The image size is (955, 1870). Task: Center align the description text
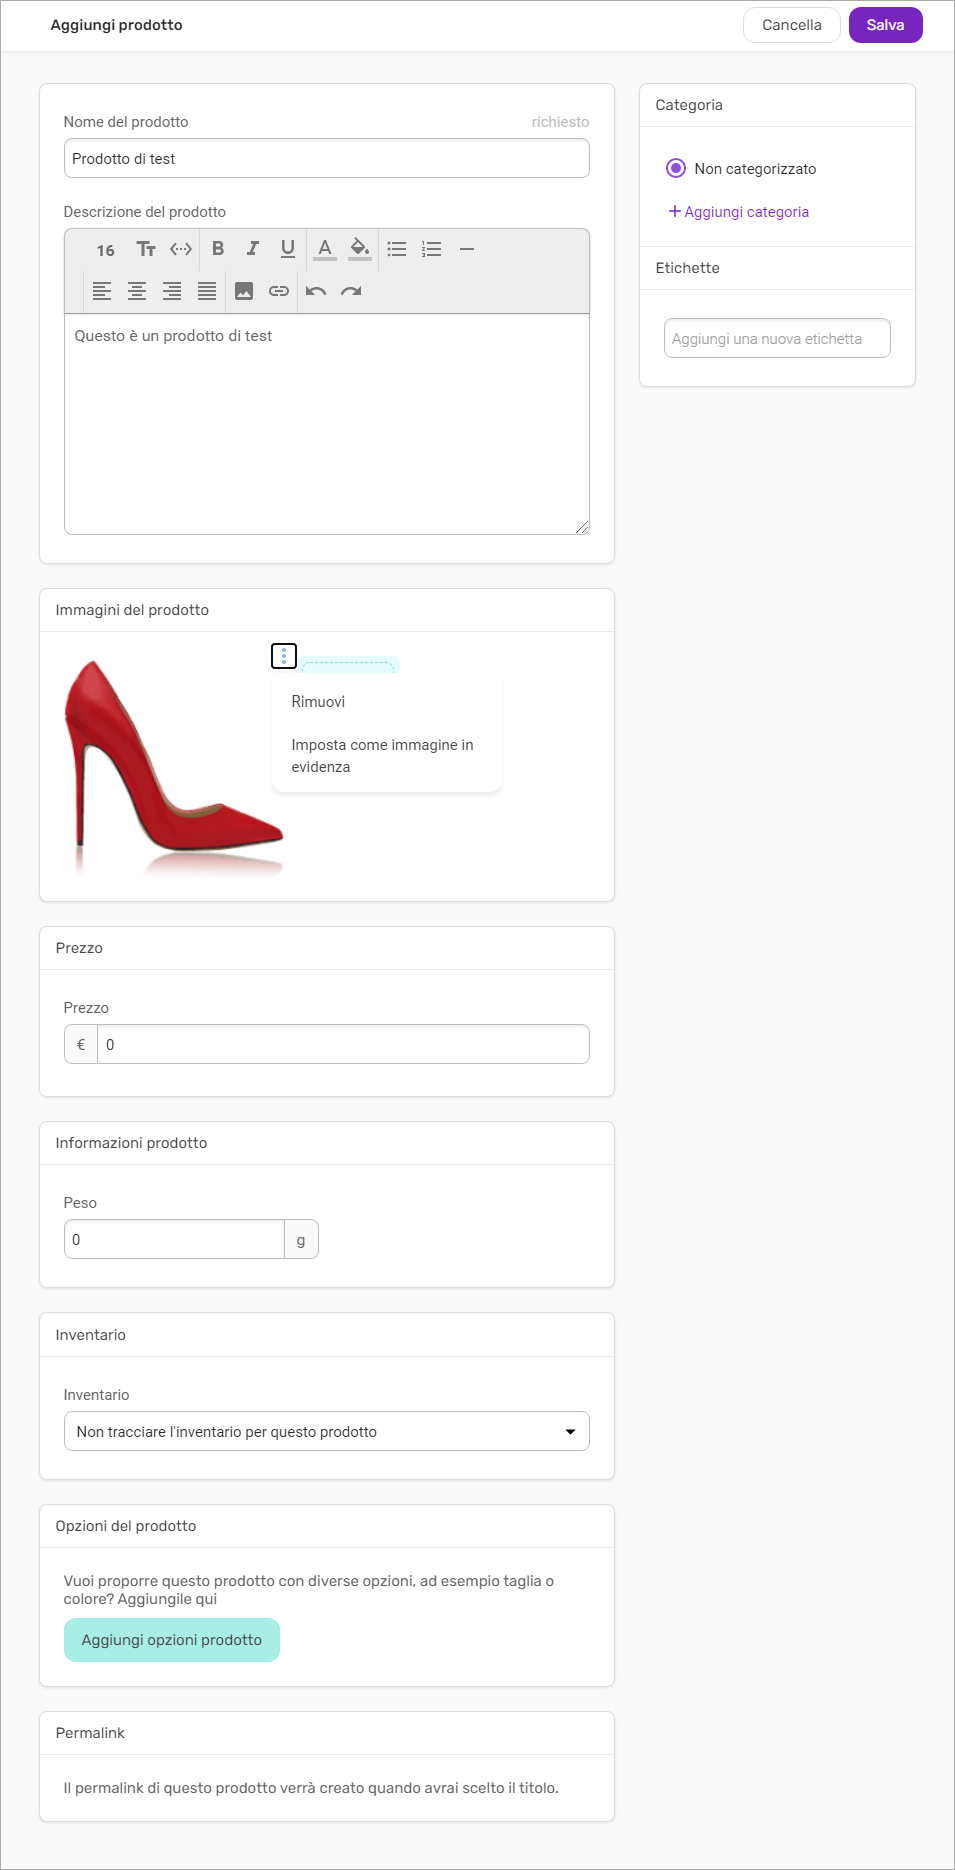click(137, 291)
